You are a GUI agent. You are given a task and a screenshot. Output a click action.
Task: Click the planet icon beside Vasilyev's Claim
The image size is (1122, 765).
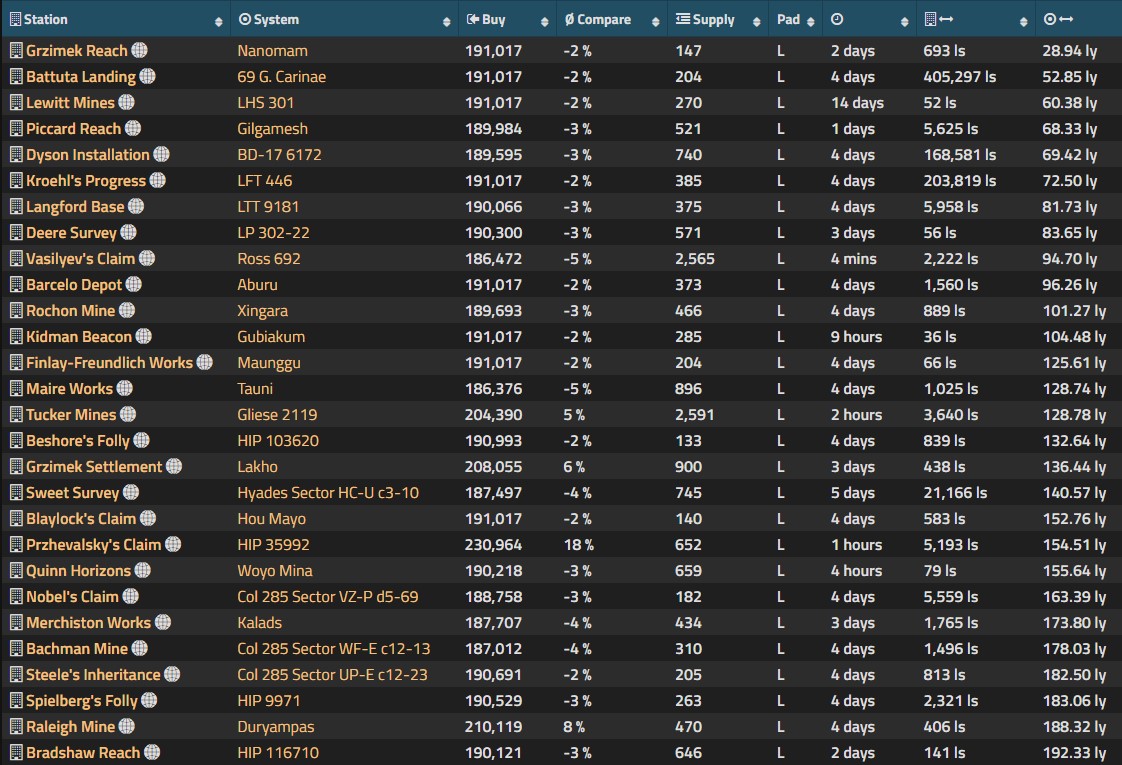(147, 258)
